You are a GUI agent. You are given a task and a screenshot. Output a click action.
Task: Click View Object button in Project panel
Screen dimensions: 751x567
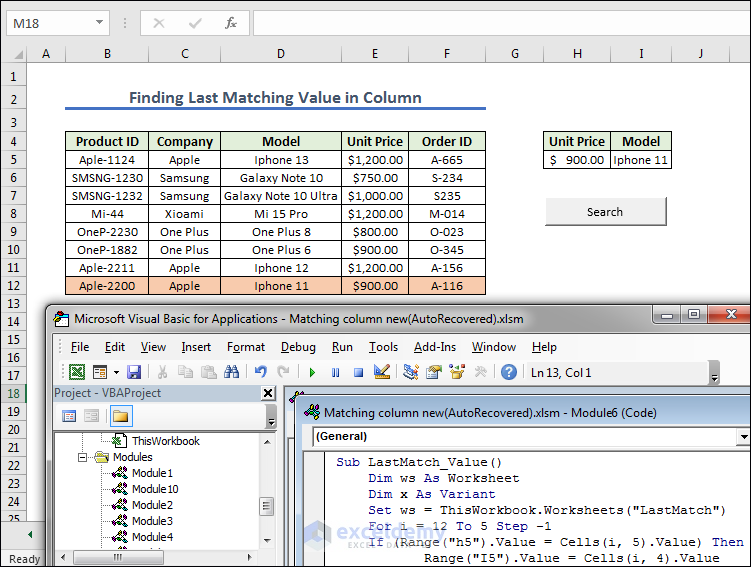(92, 416)
